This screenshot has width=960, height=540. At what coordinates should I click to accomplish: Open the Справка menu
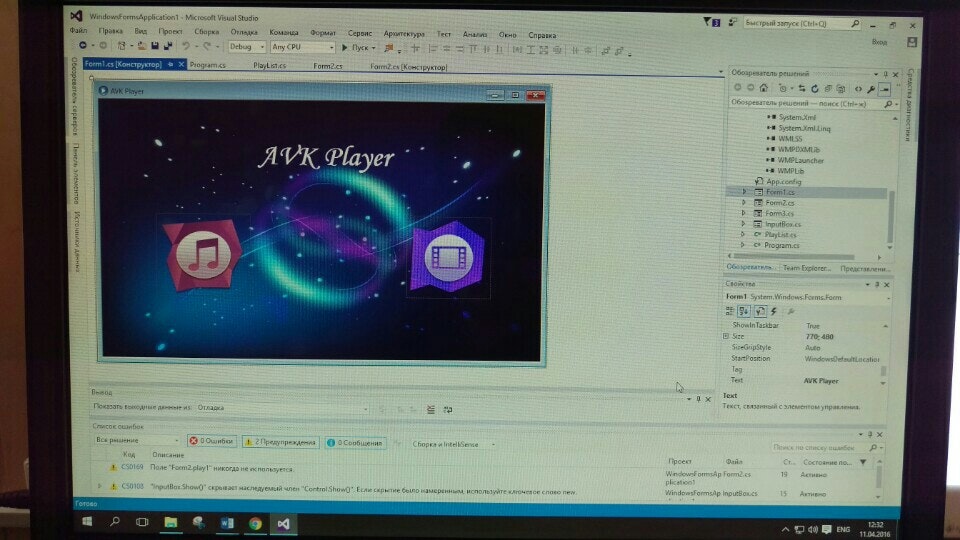[x=542, y=35]
